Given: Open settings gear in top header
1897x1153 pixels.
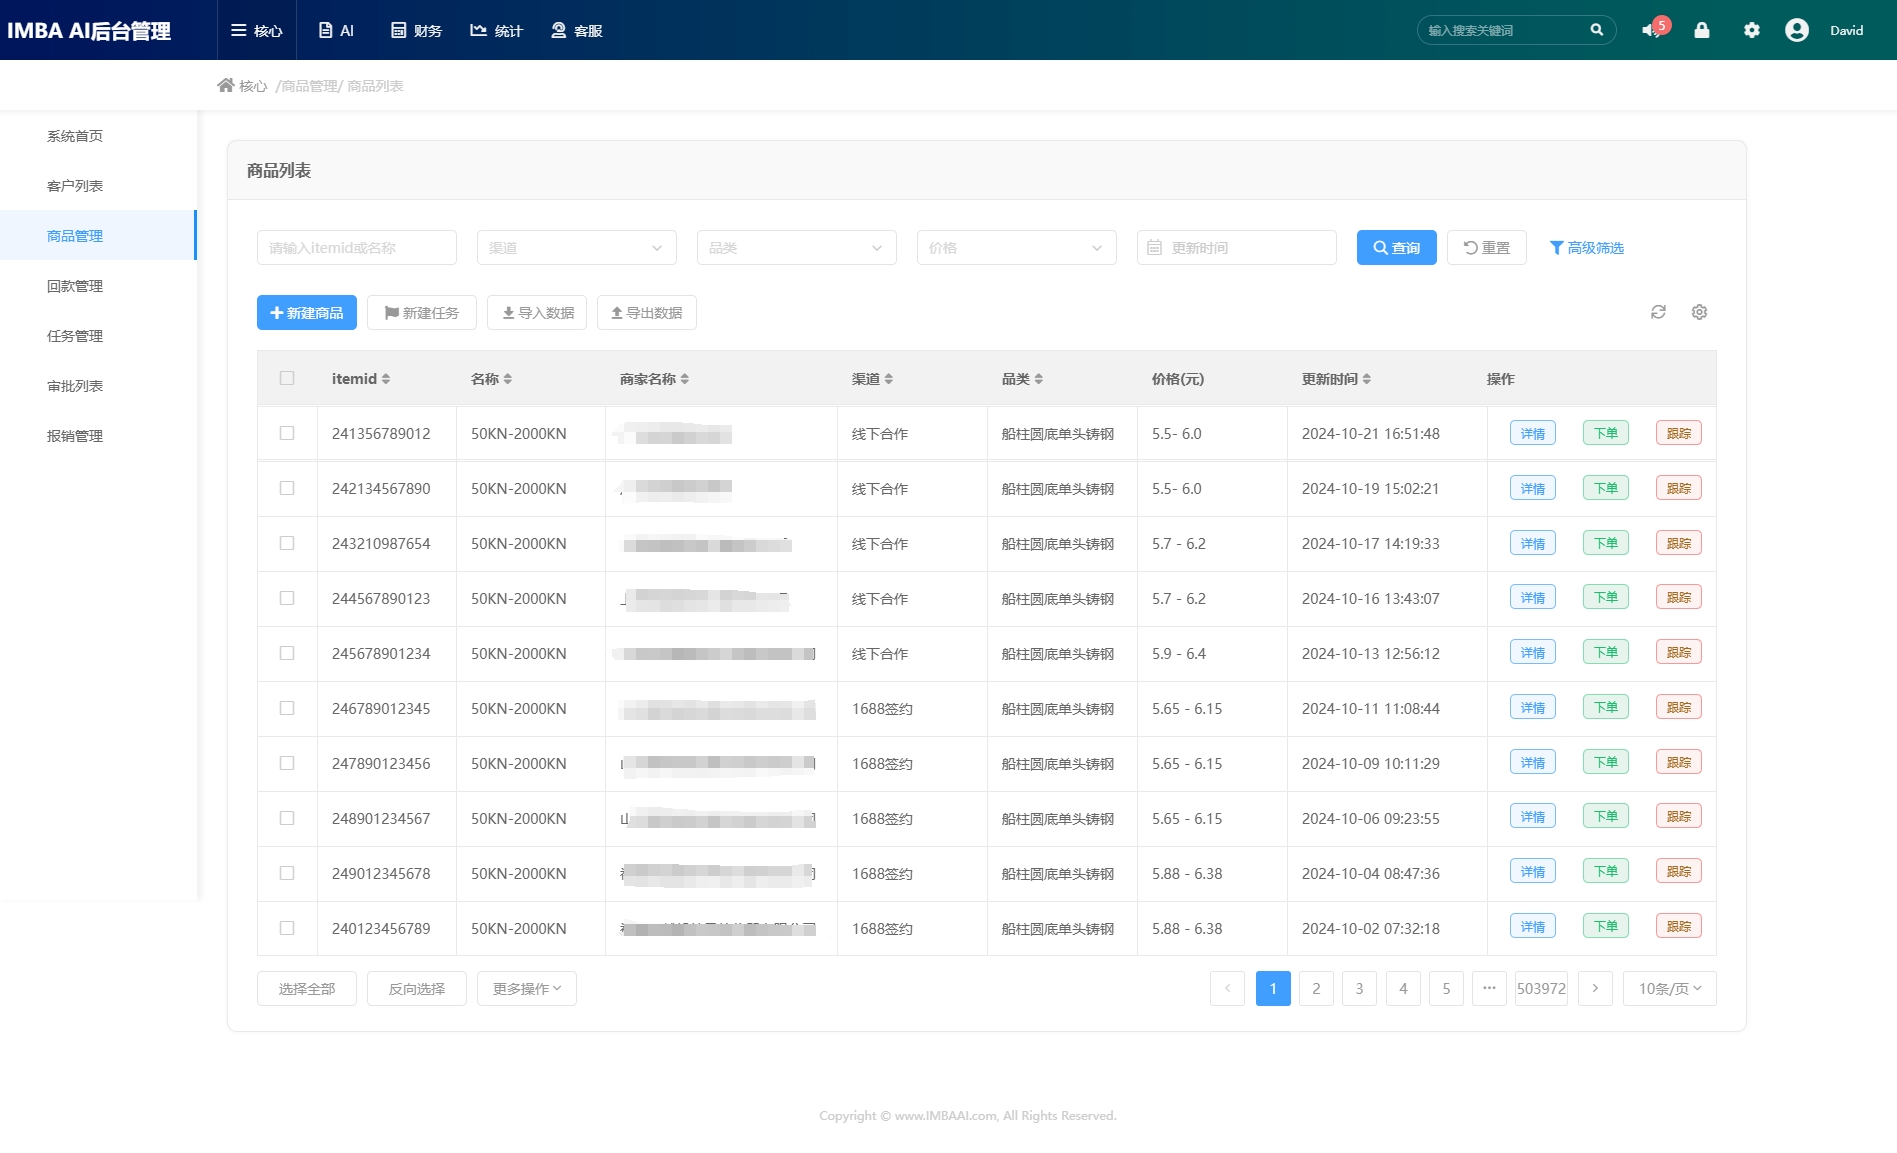Looking at the screenshot, I should [1751, 30].
